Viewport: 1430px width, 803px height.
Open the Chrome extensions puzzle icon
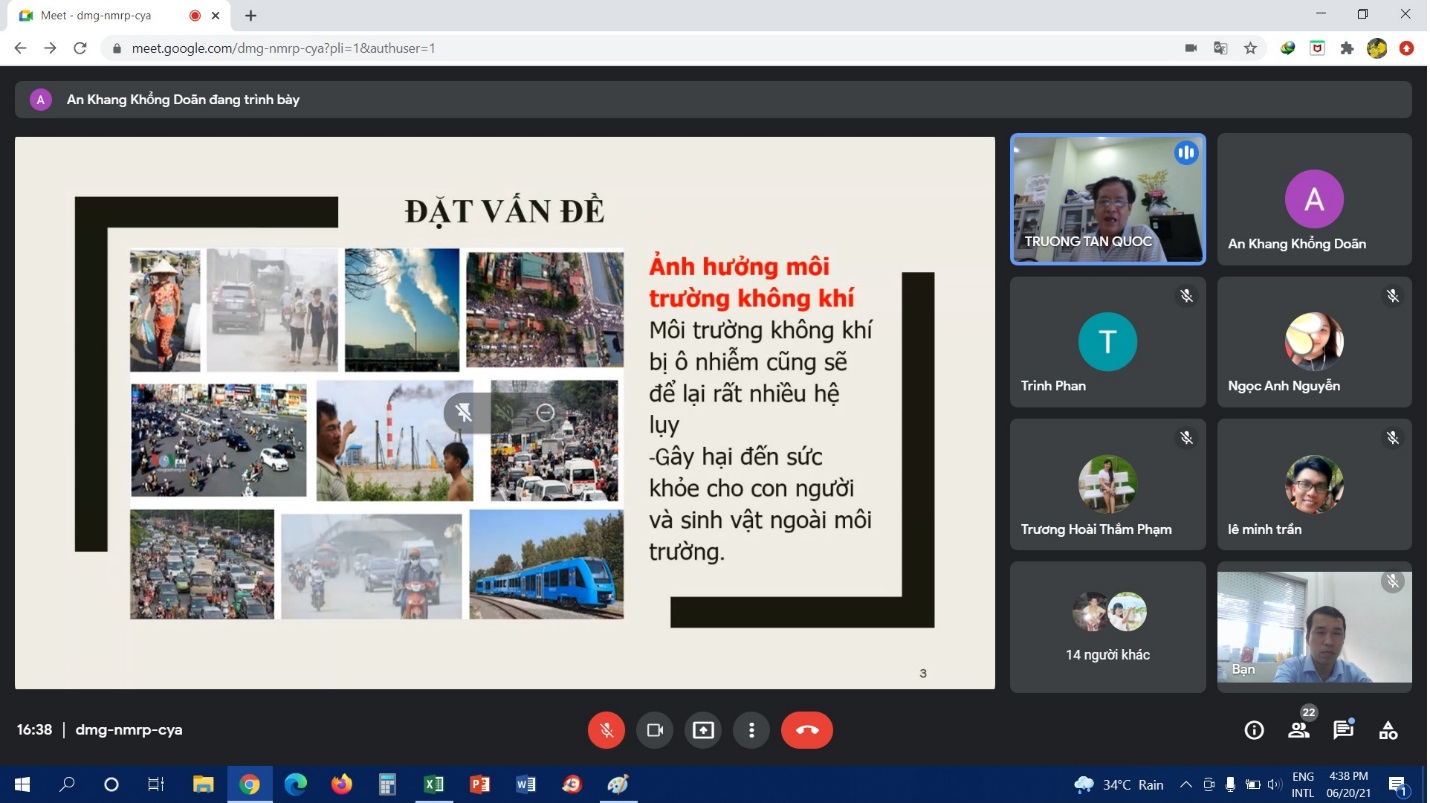click(1347, 48)
